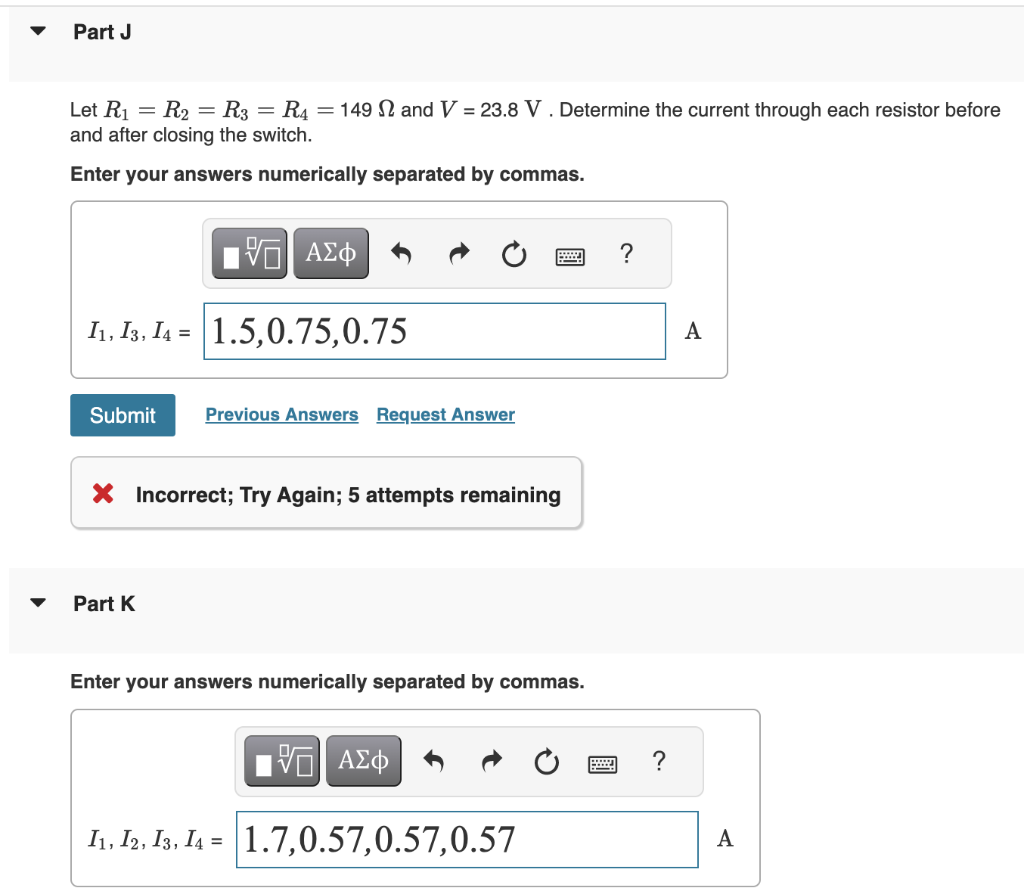This screenshot has height=888, width=1024.
Task: Click the undo arrow in Part K toolbar
Action: (x=434, y=760)
